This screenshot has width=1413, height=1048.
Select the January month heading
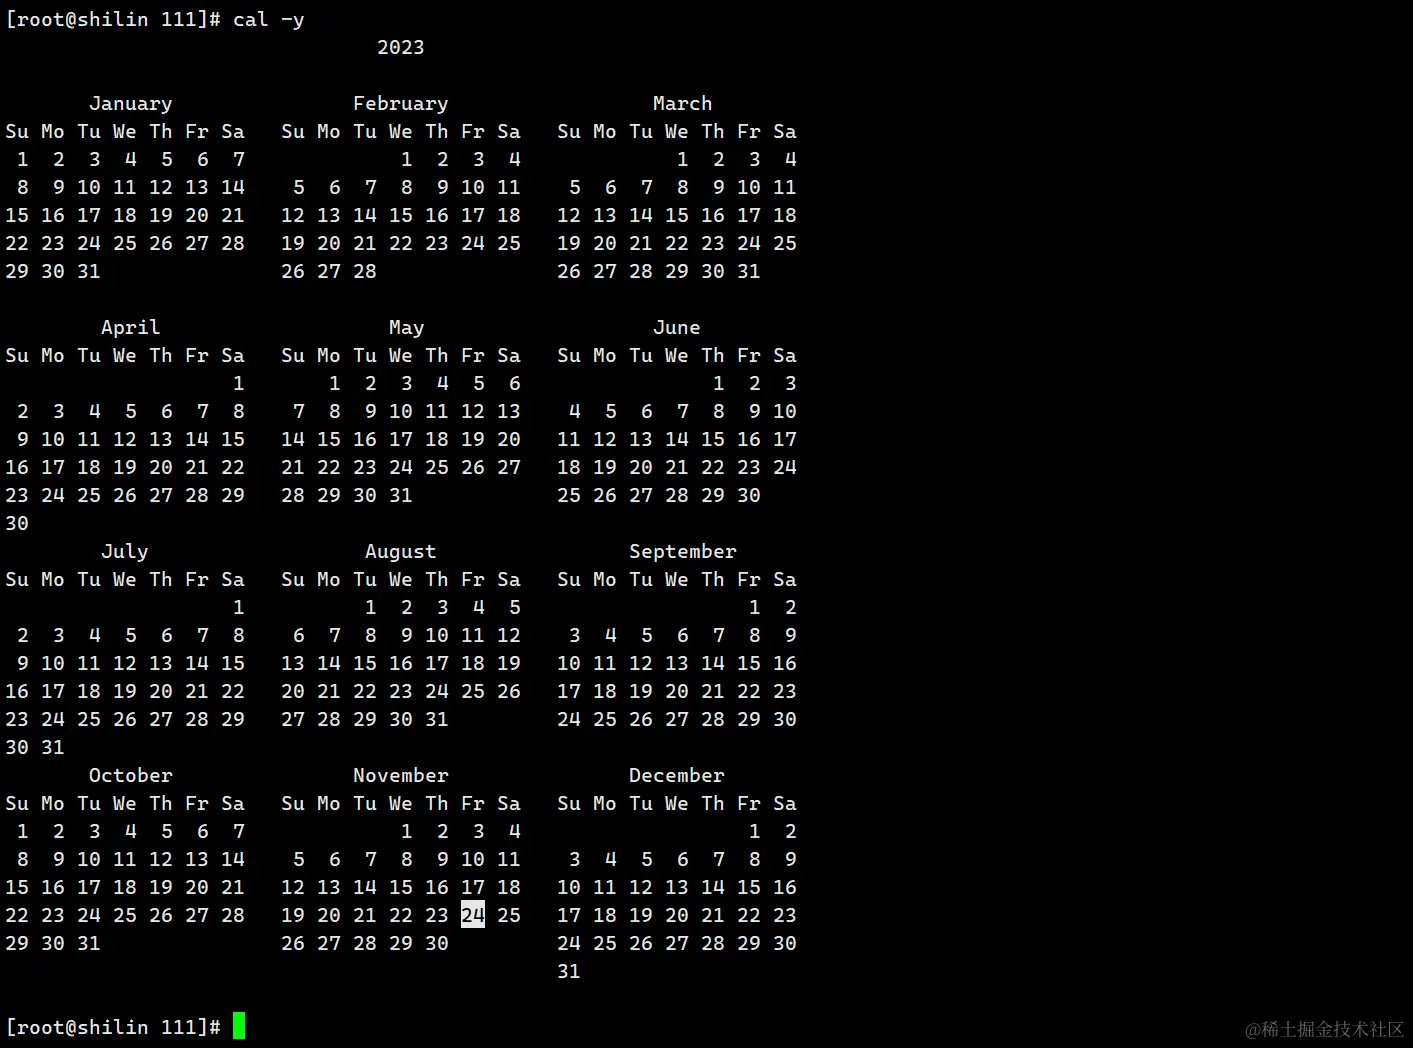(131, 104)
